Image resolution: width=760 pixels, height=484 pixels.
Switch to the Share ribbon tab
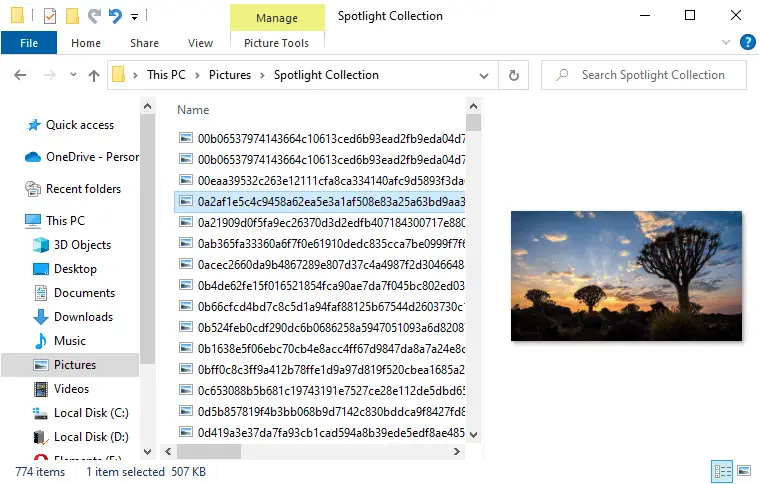coord(144,43)
